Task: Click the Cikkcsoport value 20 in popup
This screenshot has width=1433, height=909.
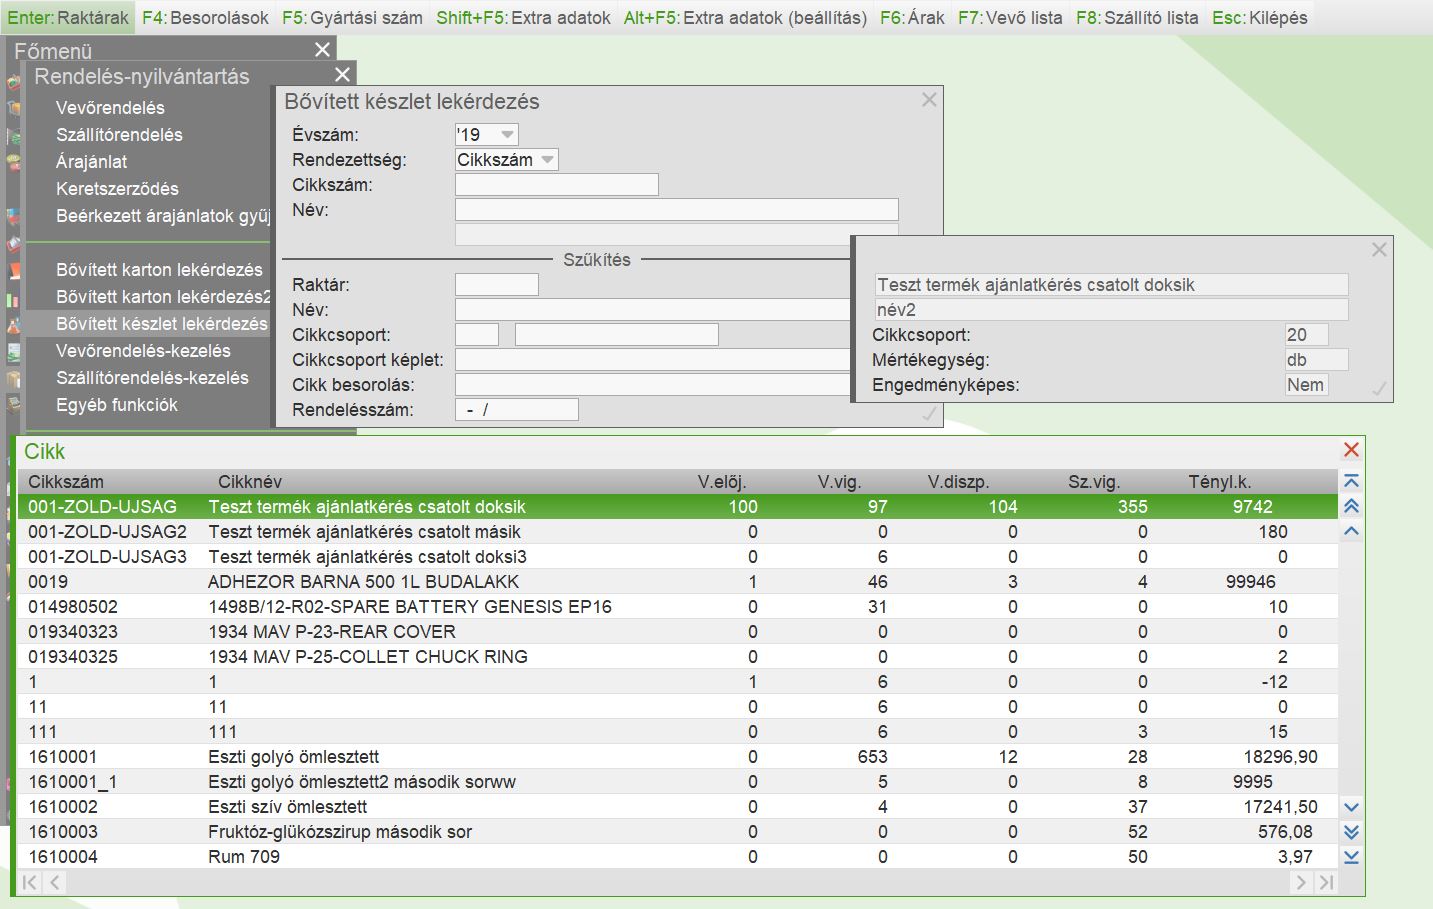Action: 1306,335
